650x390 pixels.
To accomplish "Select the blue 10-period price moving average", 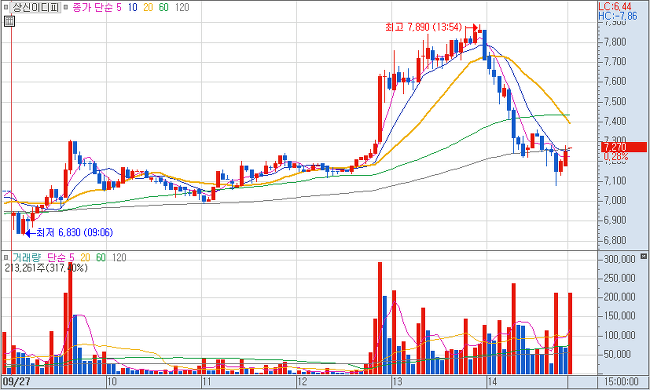I will click(132, 7).
